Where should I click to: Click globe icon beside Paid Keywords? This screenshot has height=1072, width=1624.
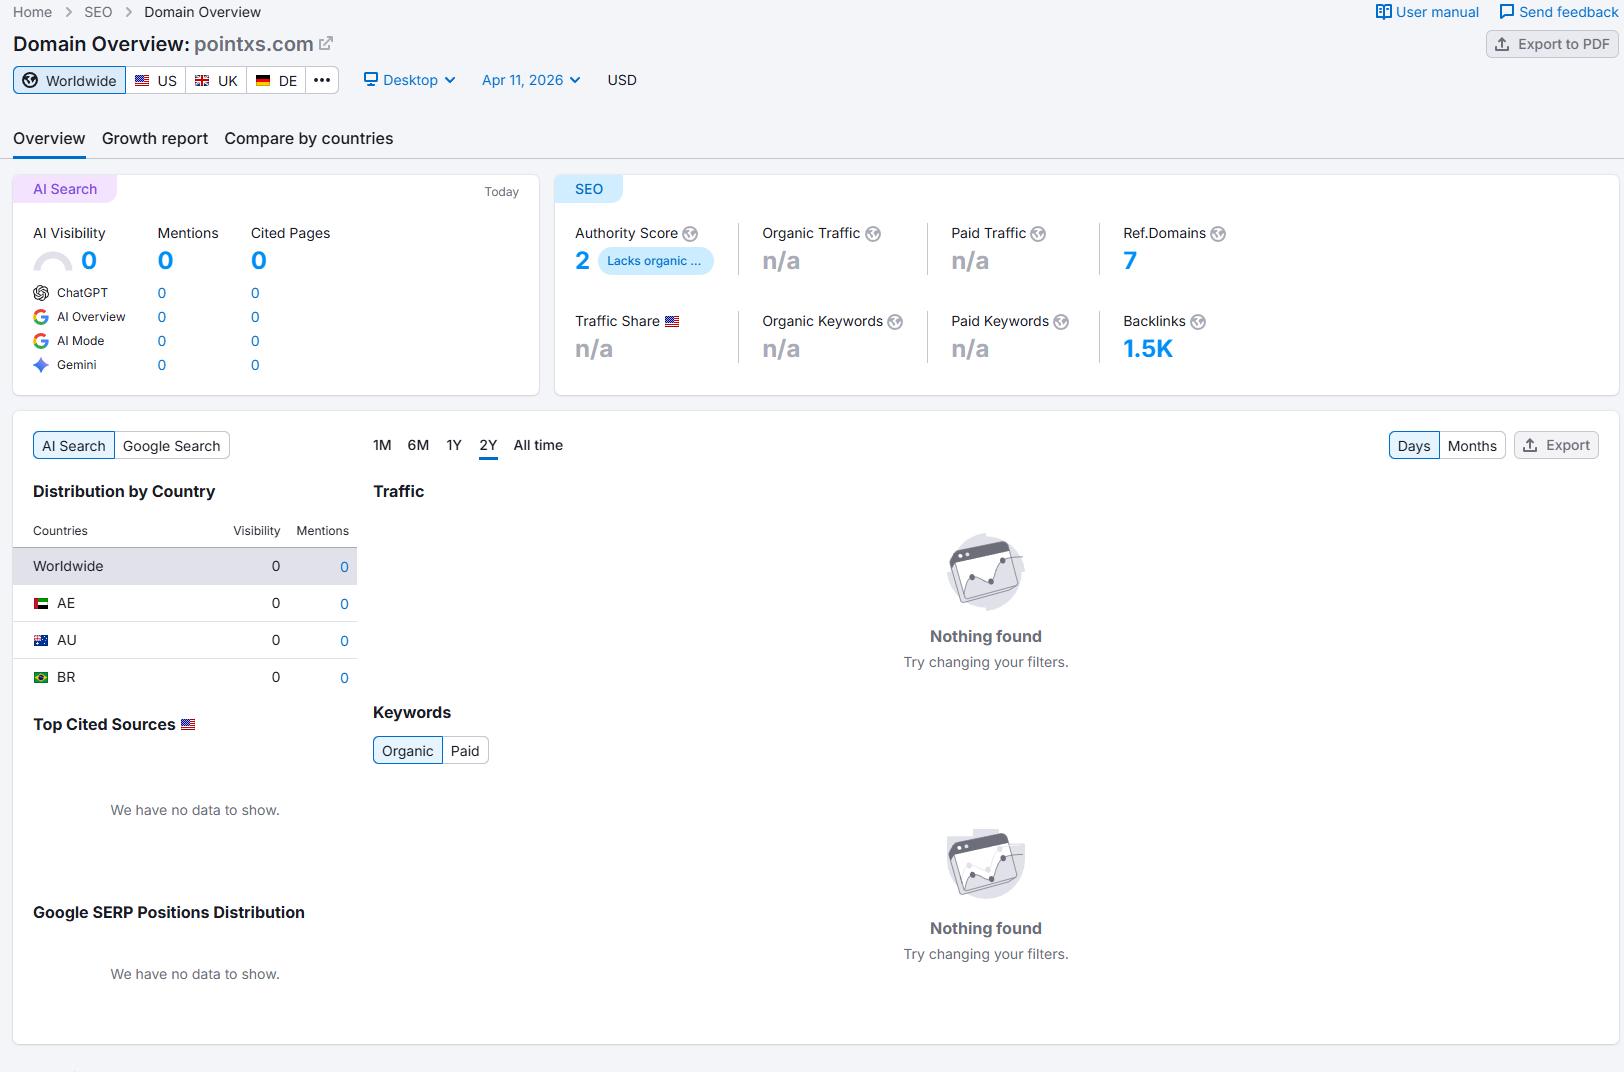pos(1061,322)
